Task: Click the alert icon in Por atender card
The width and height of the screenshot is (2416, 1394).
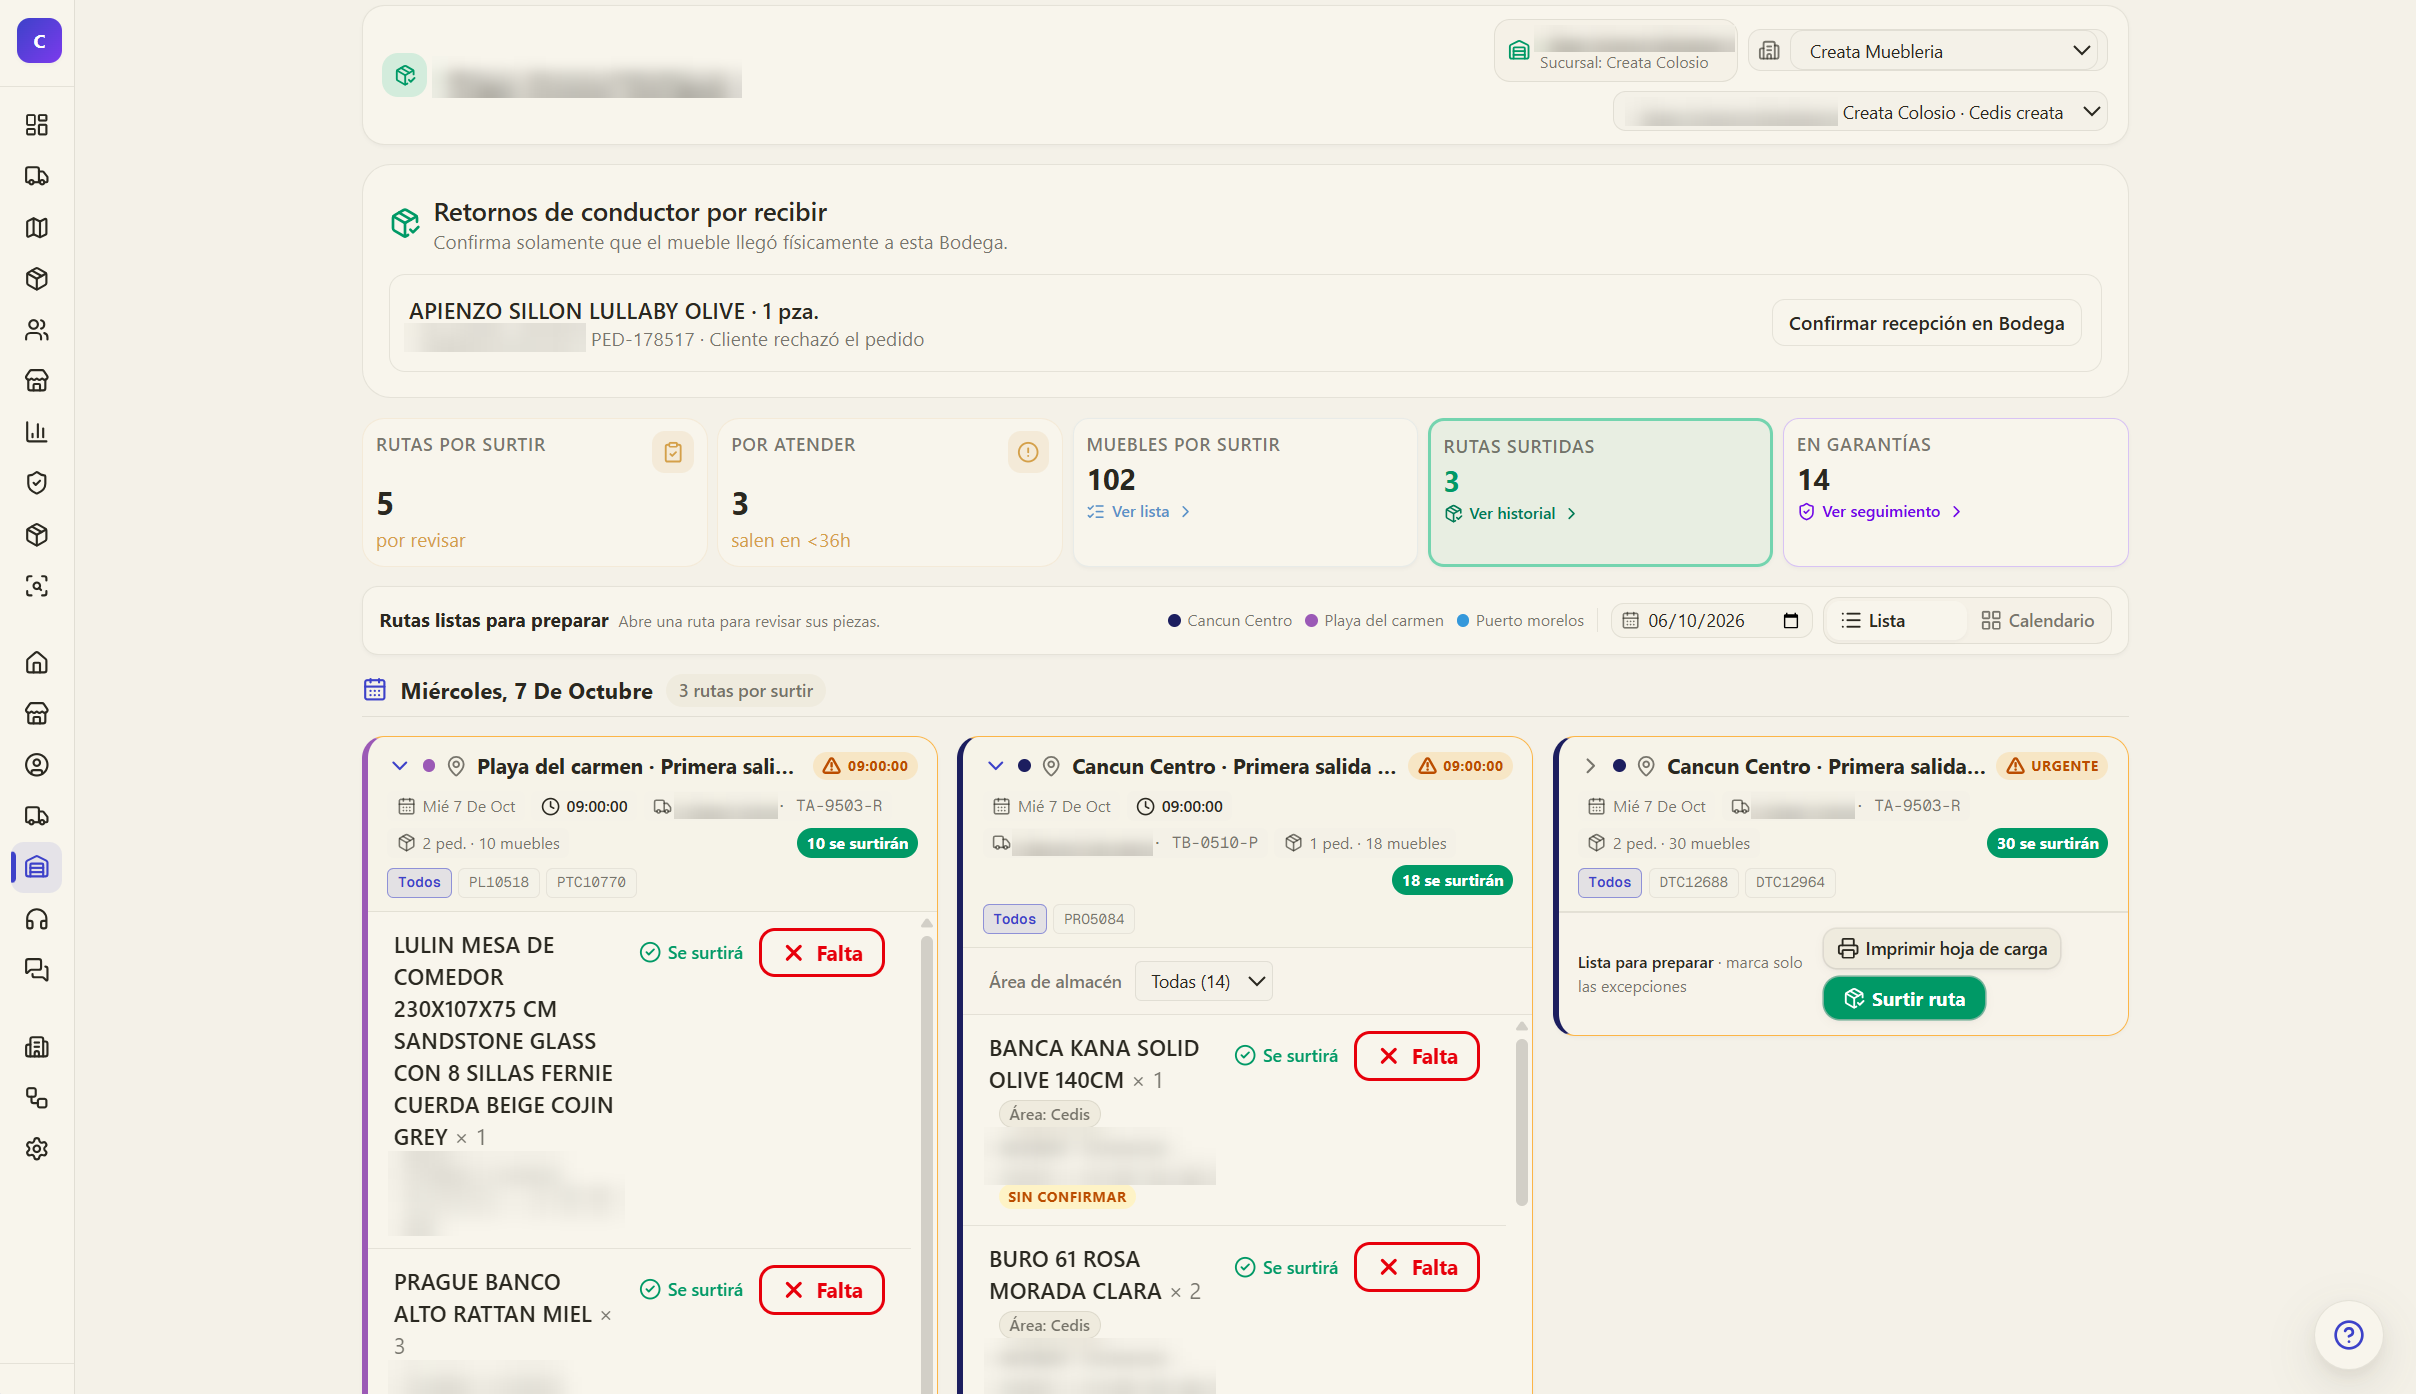Action: tap(1028, 452)
